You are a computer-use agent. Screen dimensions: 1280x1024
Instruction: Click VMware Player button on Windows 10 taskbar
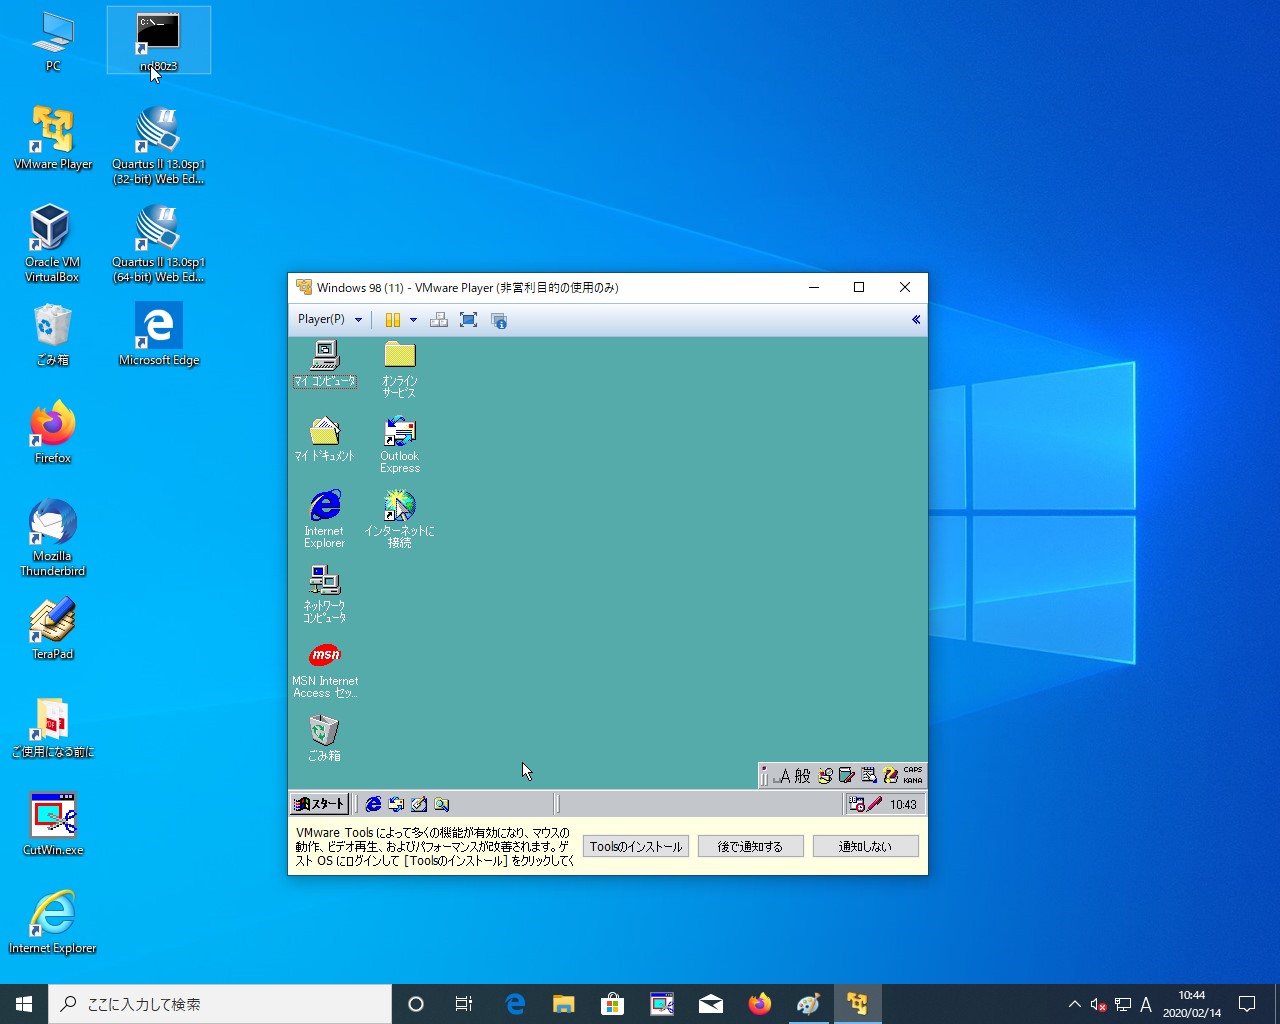tap(857, 1004)
